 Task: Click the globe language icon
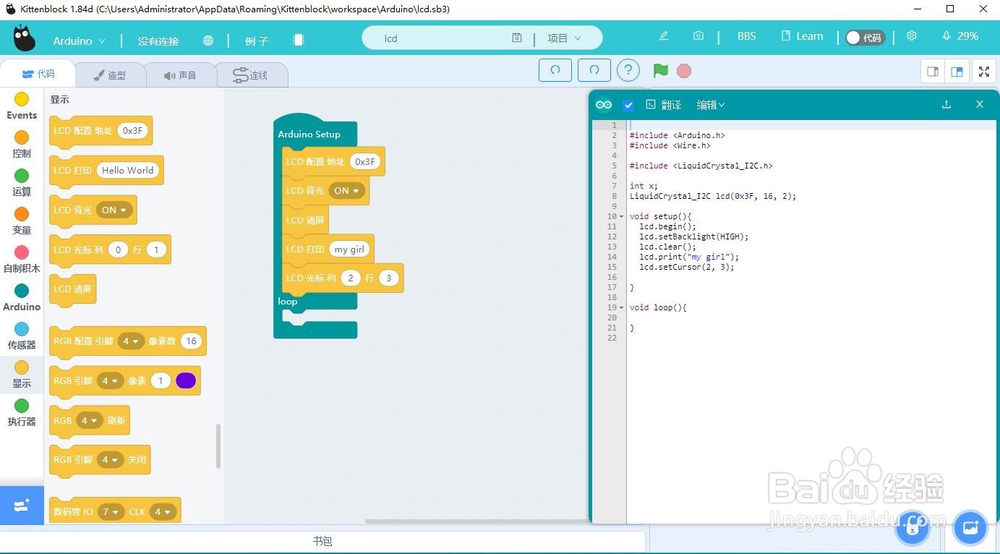pos(208,40)
